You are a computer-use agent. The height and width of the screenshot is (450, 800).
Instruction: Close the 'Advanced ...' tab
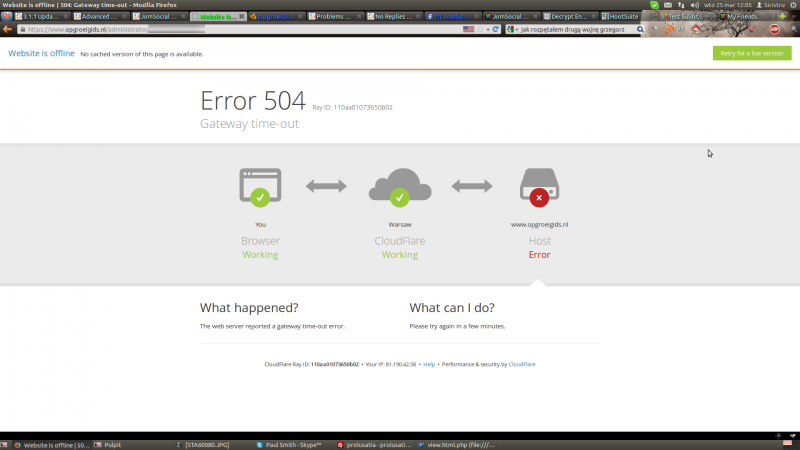124,16
